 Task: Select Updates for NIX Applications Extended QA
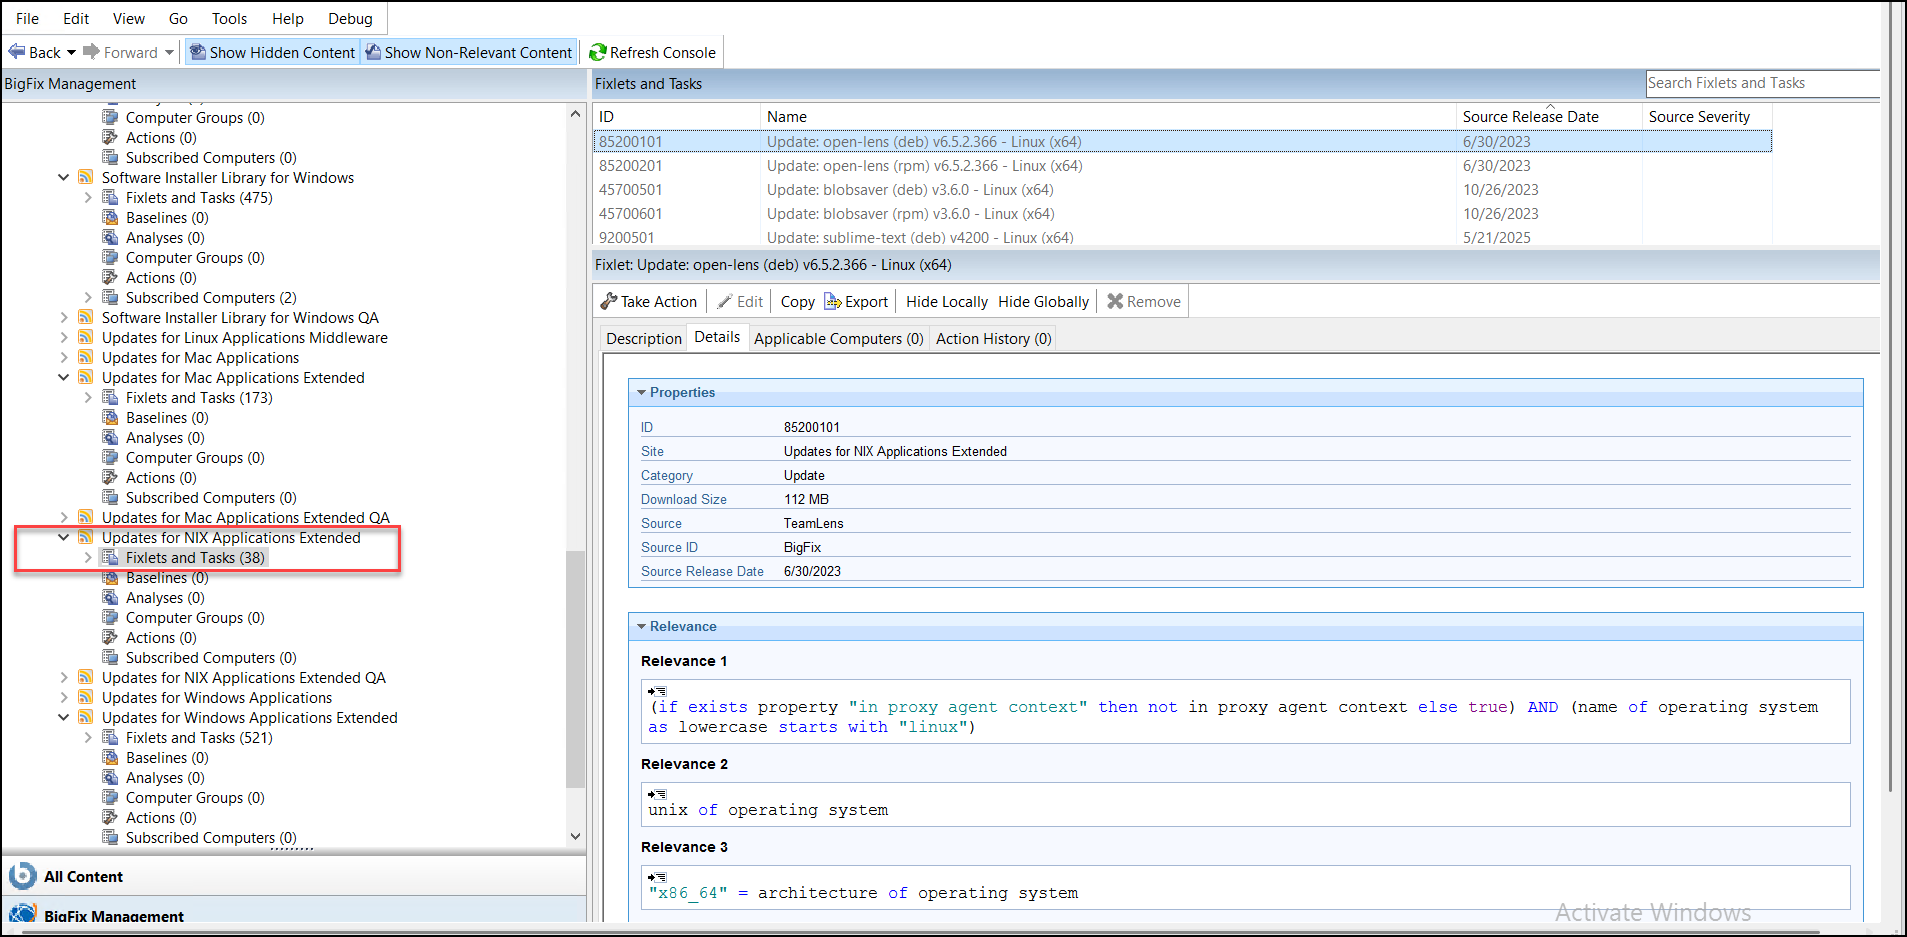[x=243, y=677]
